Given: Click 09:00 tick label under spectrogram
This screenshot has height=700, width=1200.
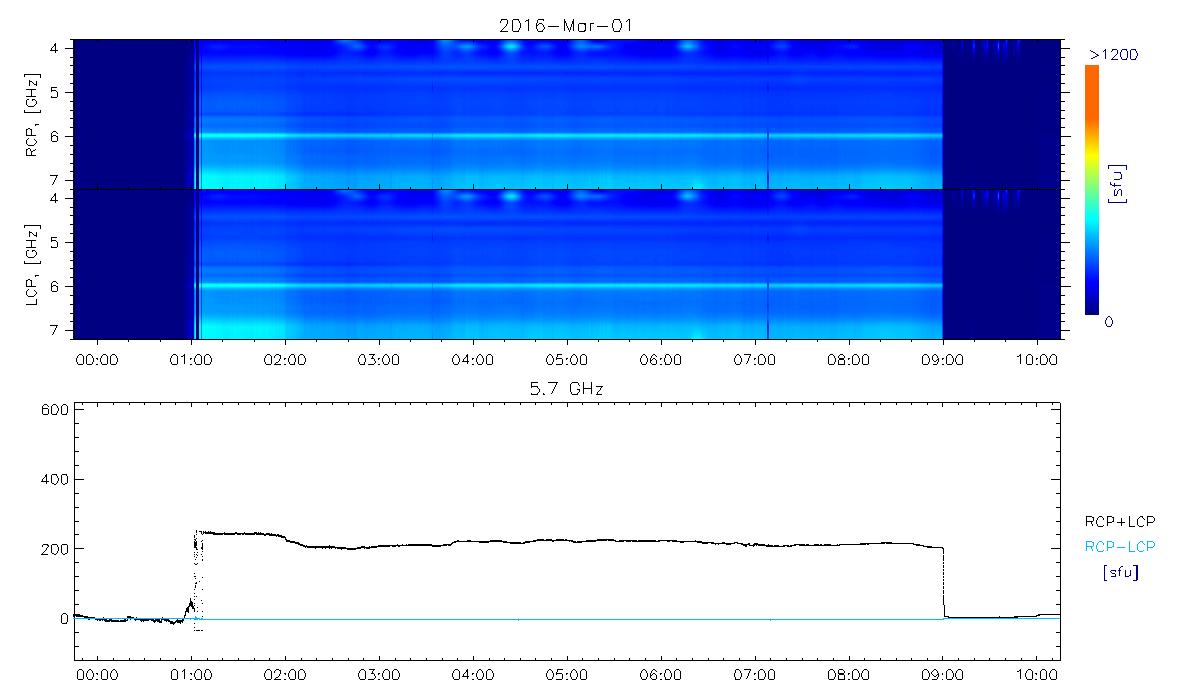Looking at the screenshot, I should pyautogui.click(x=942, y=358).
